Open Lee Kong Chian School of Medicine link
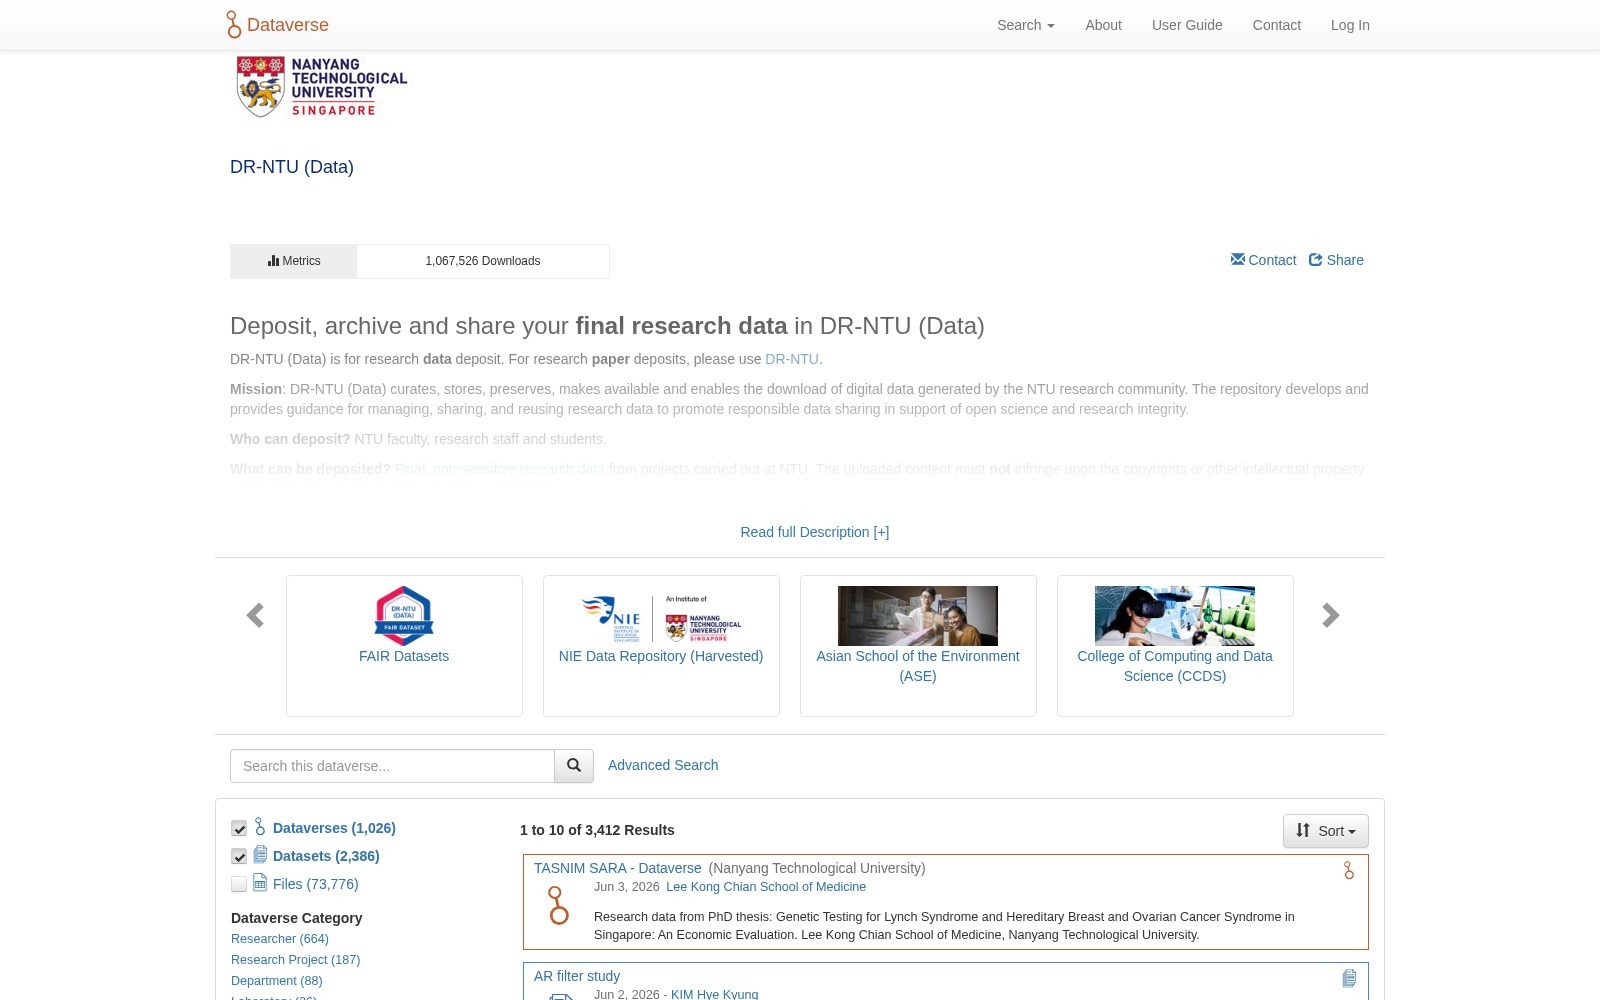 tap(766, 887)
